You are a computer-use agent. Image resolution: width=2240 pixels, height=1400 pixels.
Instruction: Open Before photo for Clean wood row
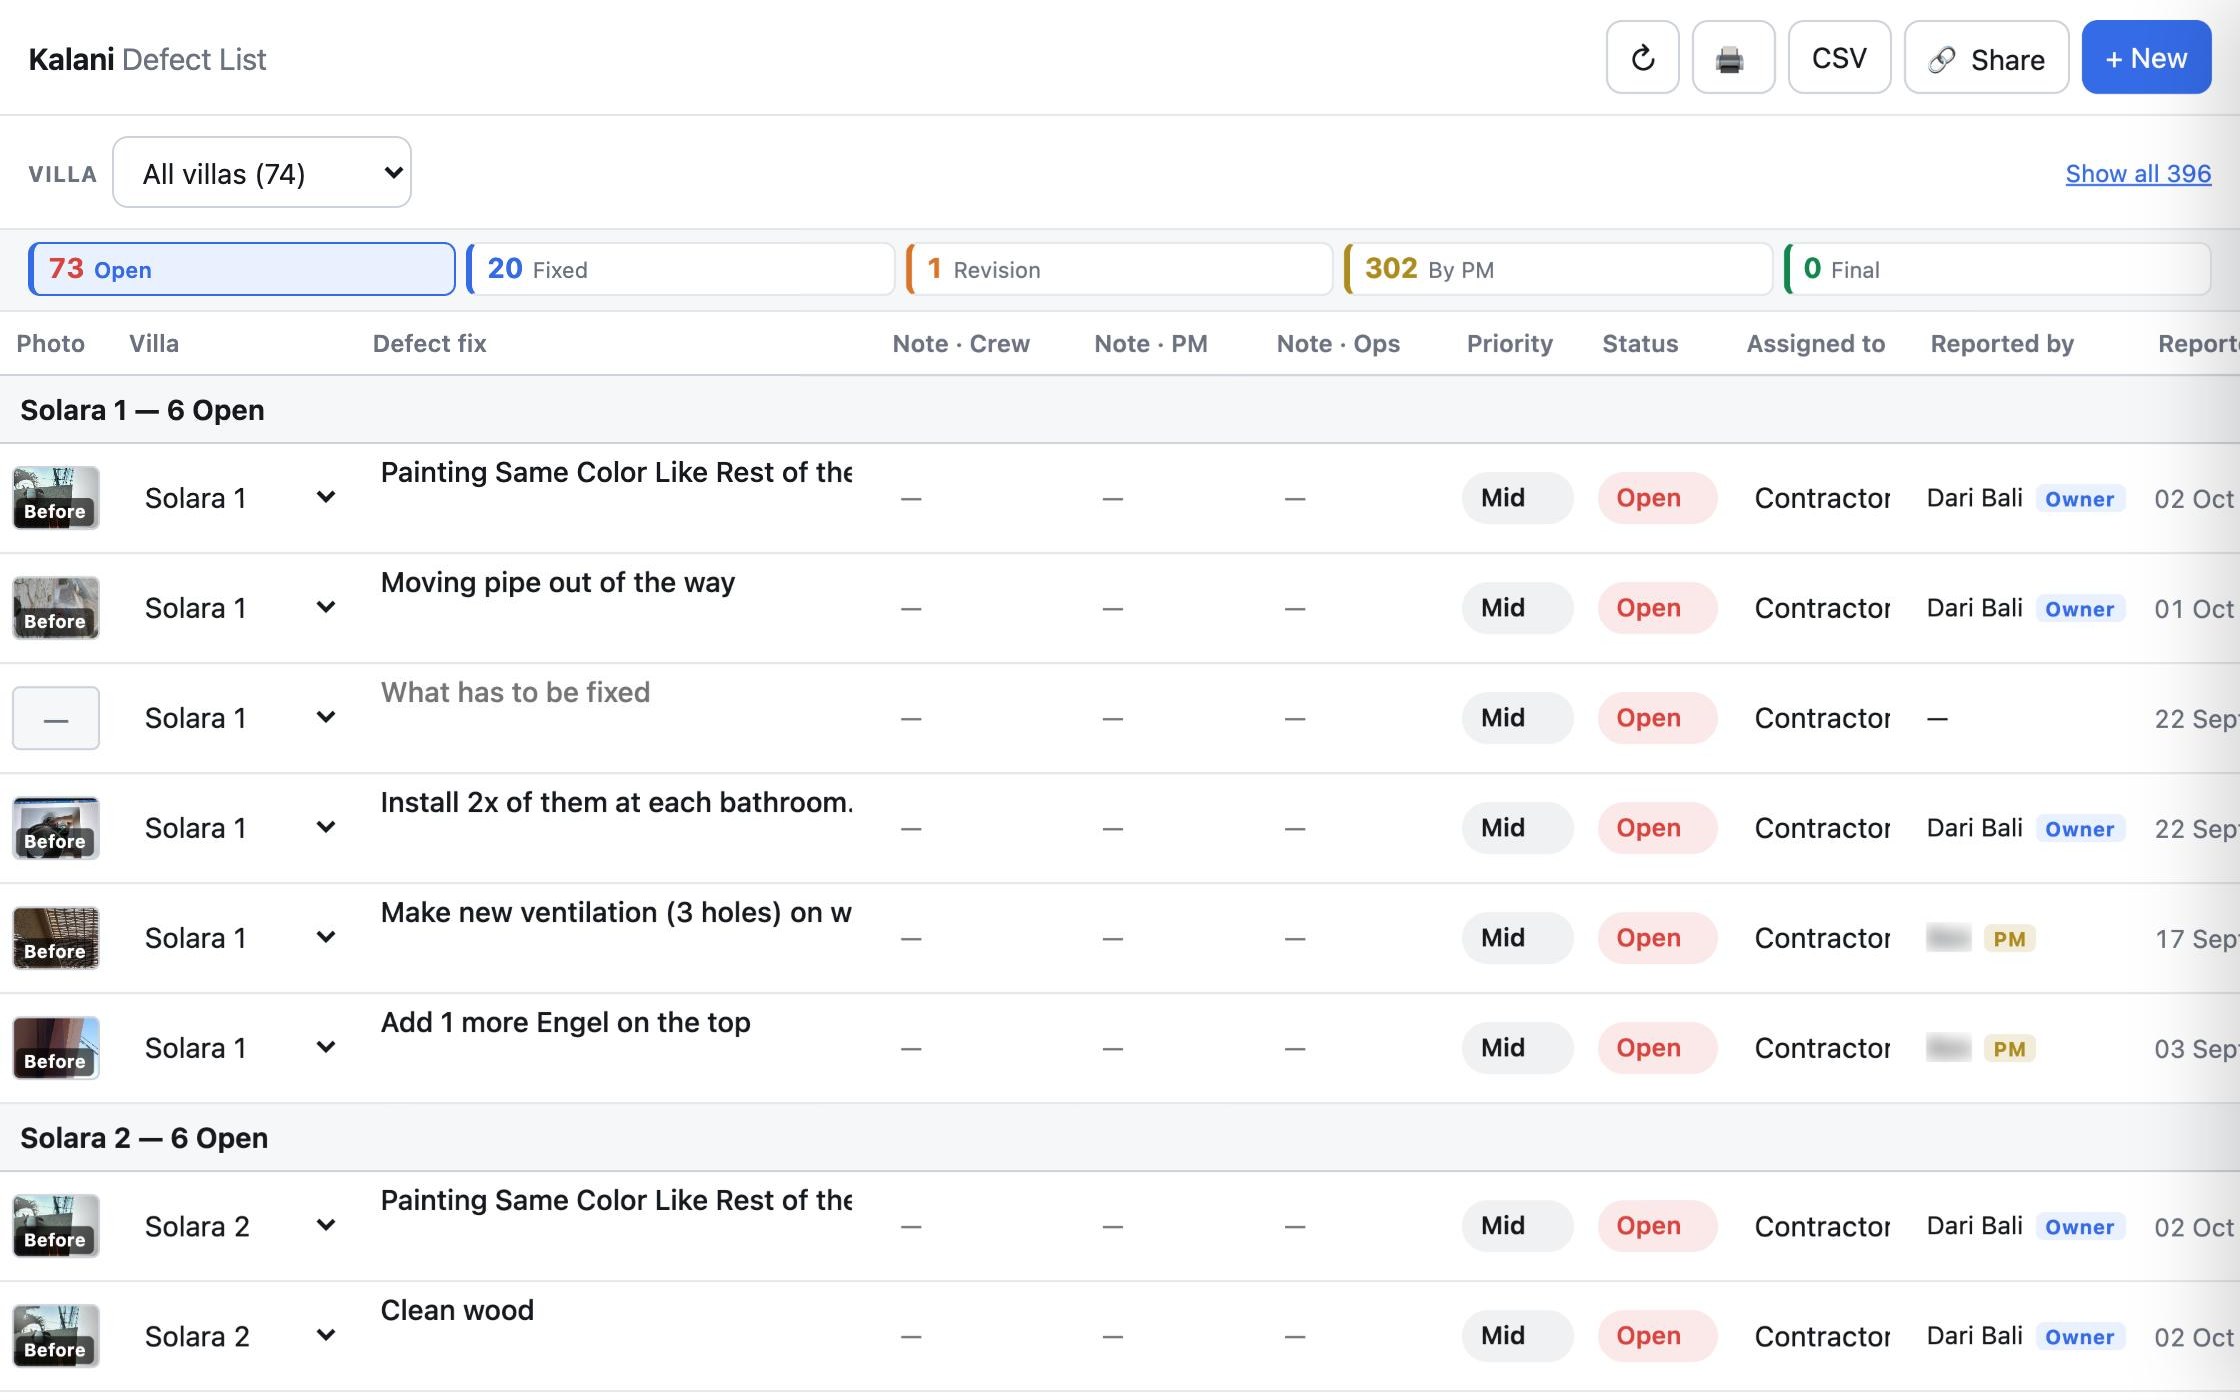click(x=56, y=1336)
